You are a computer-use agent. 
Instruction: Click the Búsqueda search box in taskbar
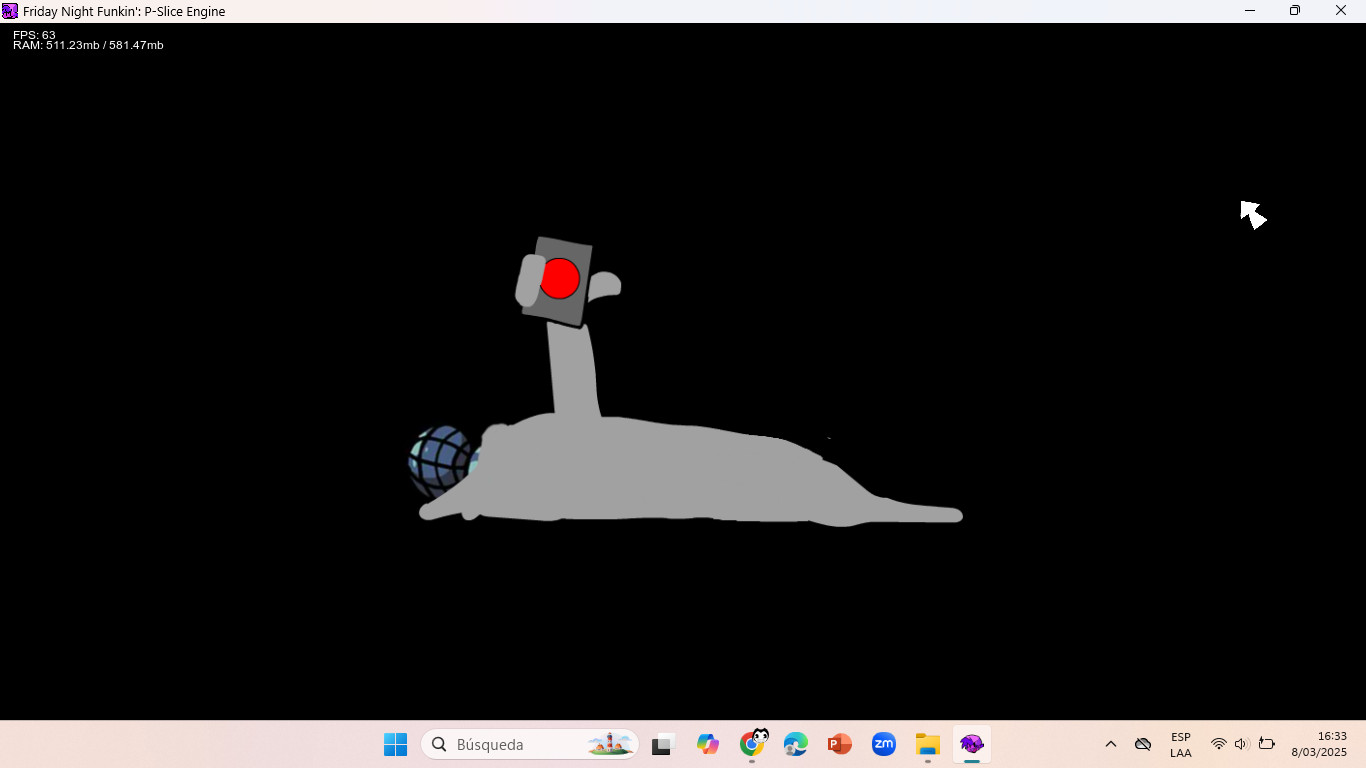(530, 745)
